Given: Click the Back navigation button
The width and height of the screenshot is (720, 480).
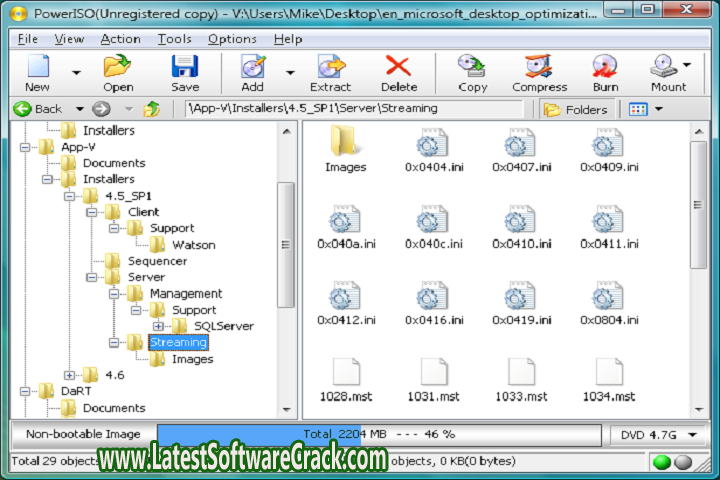Looking at the screenshot, I should [38, 109].
